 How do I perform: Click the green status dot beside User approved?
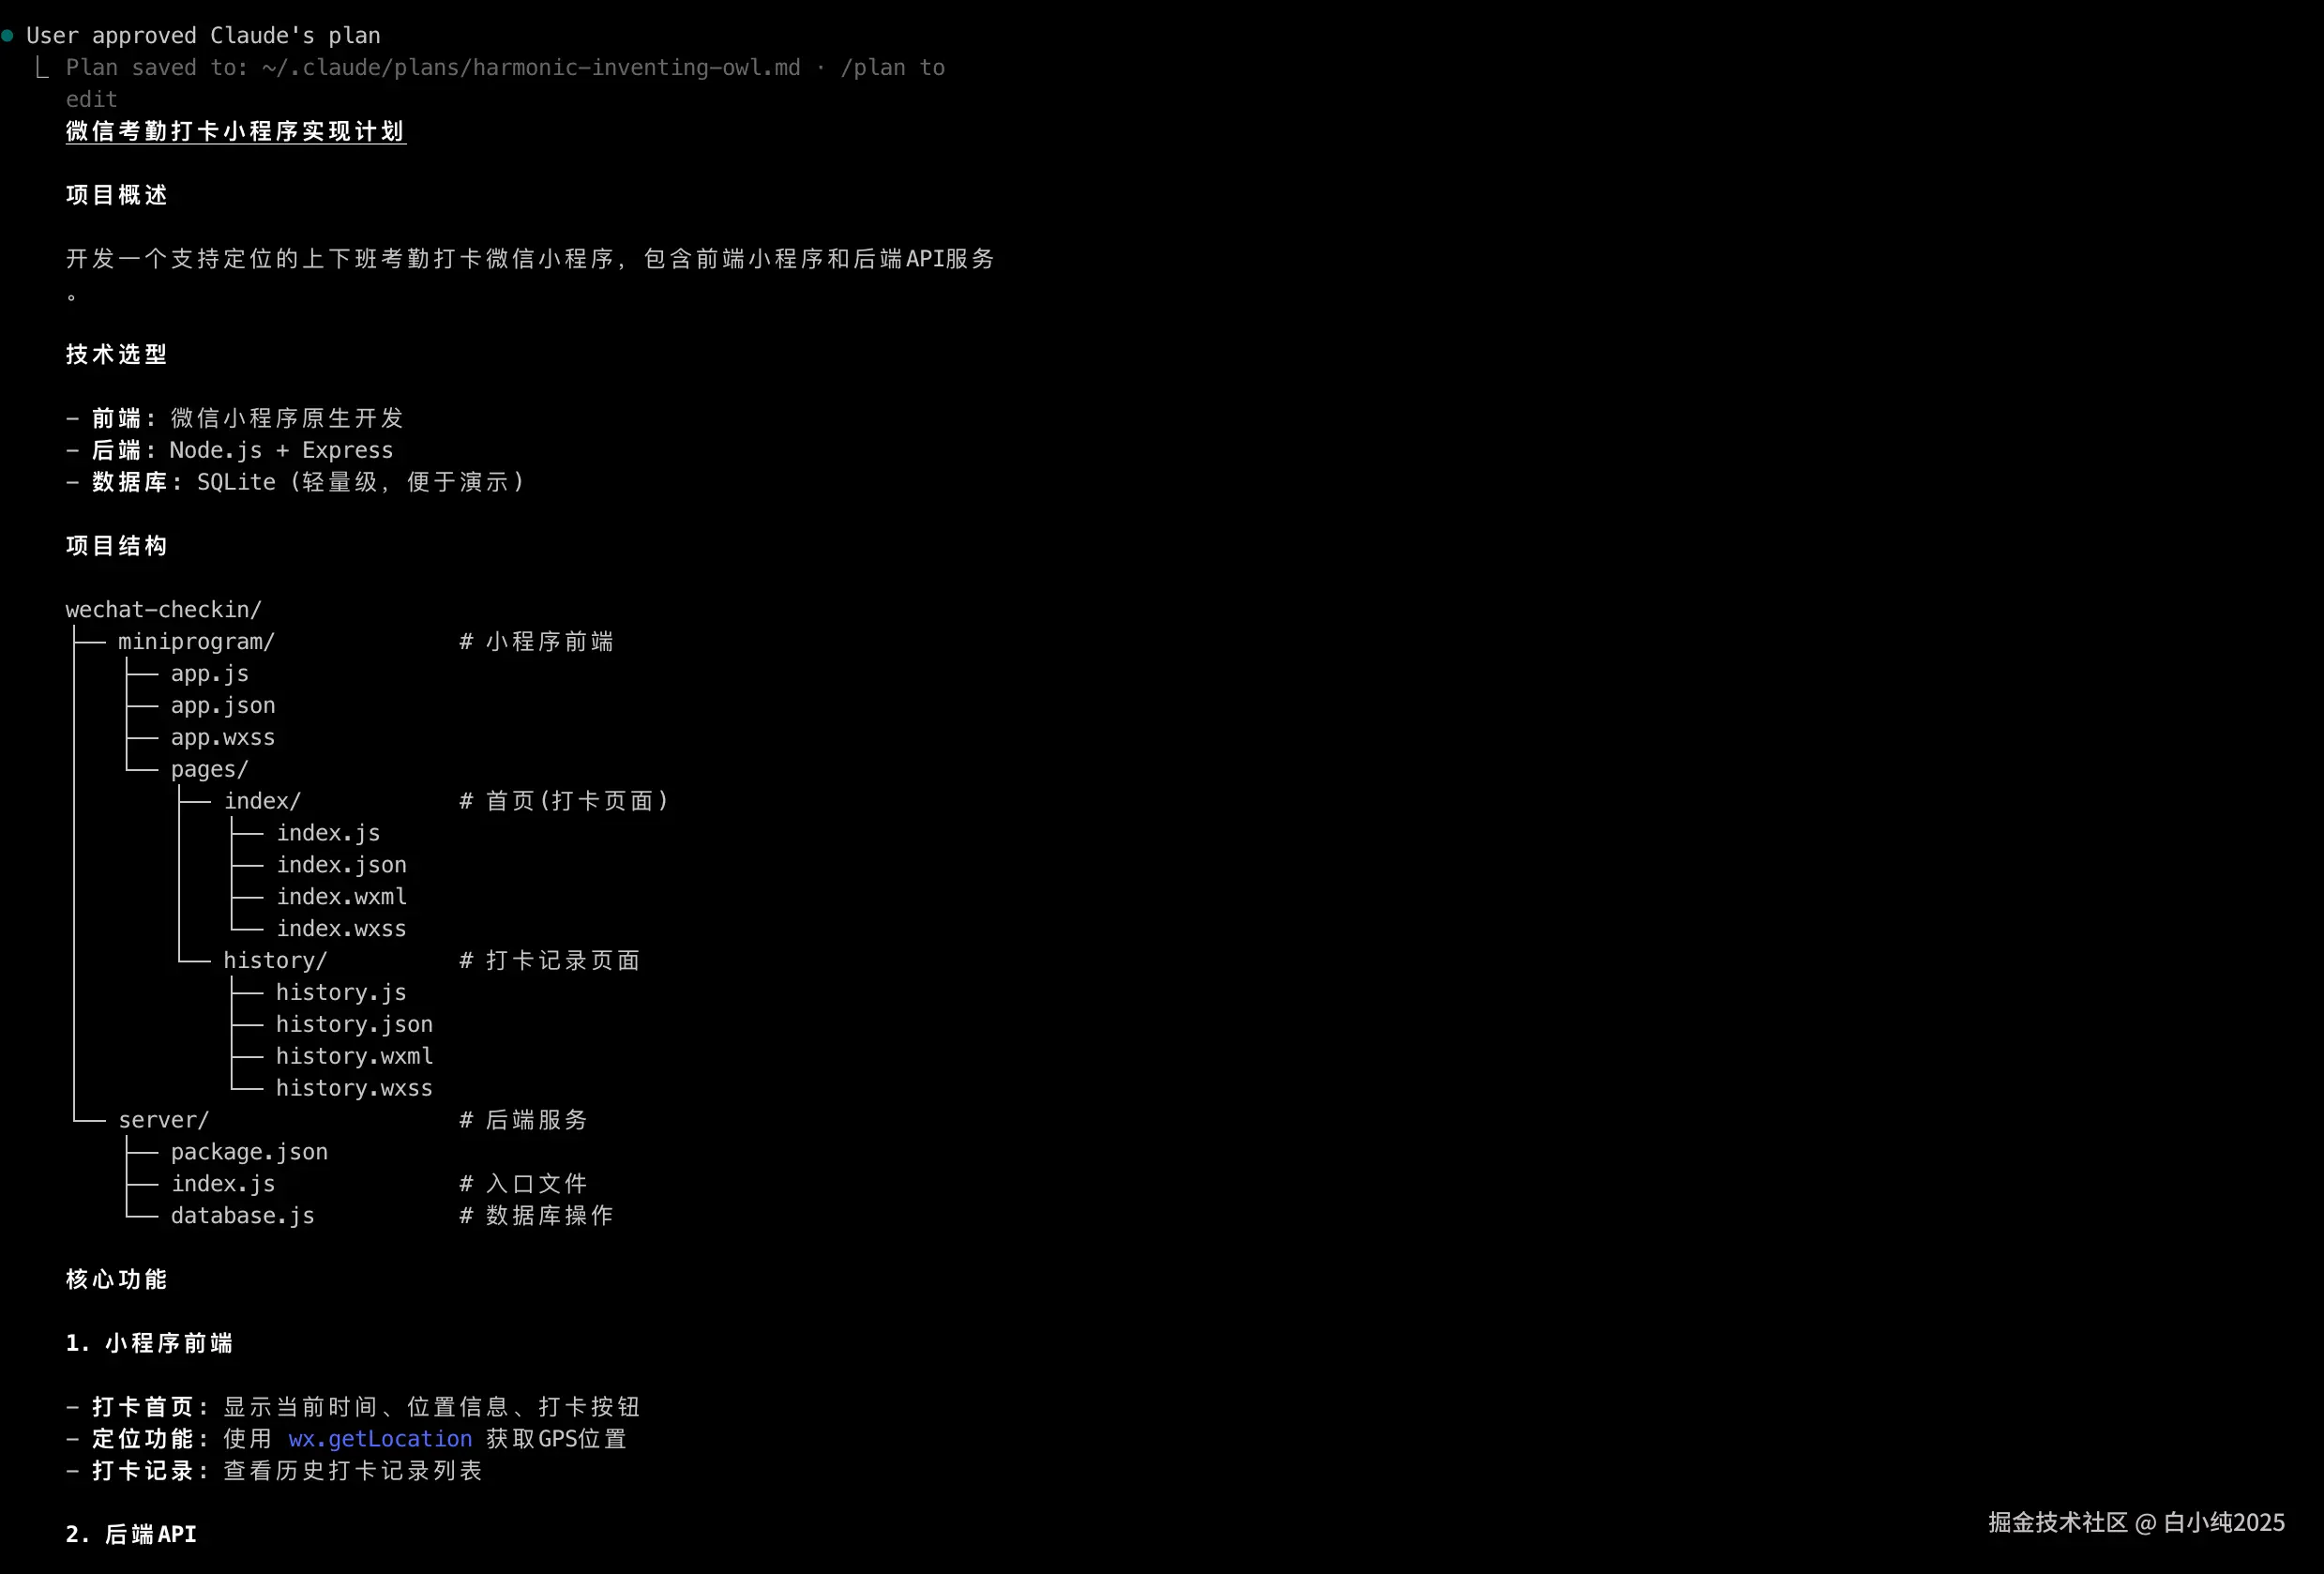[x=8, y=36]
